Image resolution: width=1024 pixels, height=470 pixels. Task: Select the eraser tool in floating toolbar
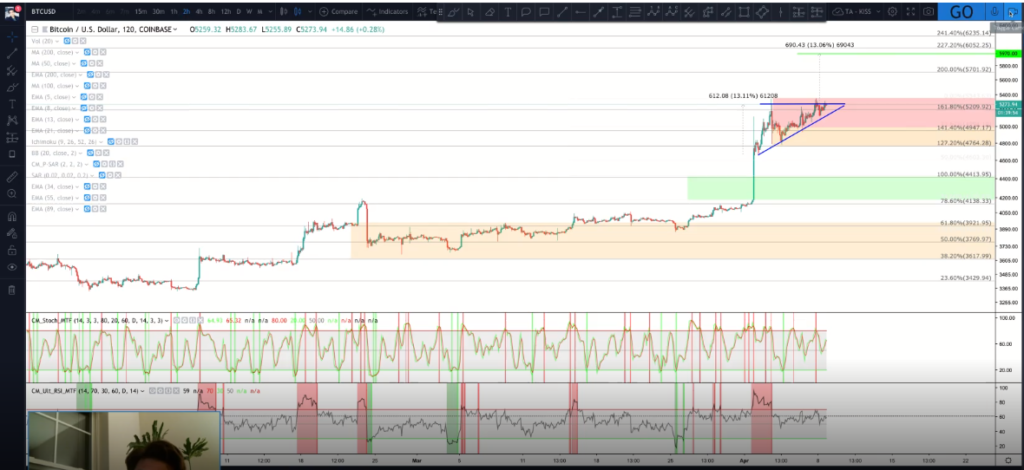click(x=488, y=12)
